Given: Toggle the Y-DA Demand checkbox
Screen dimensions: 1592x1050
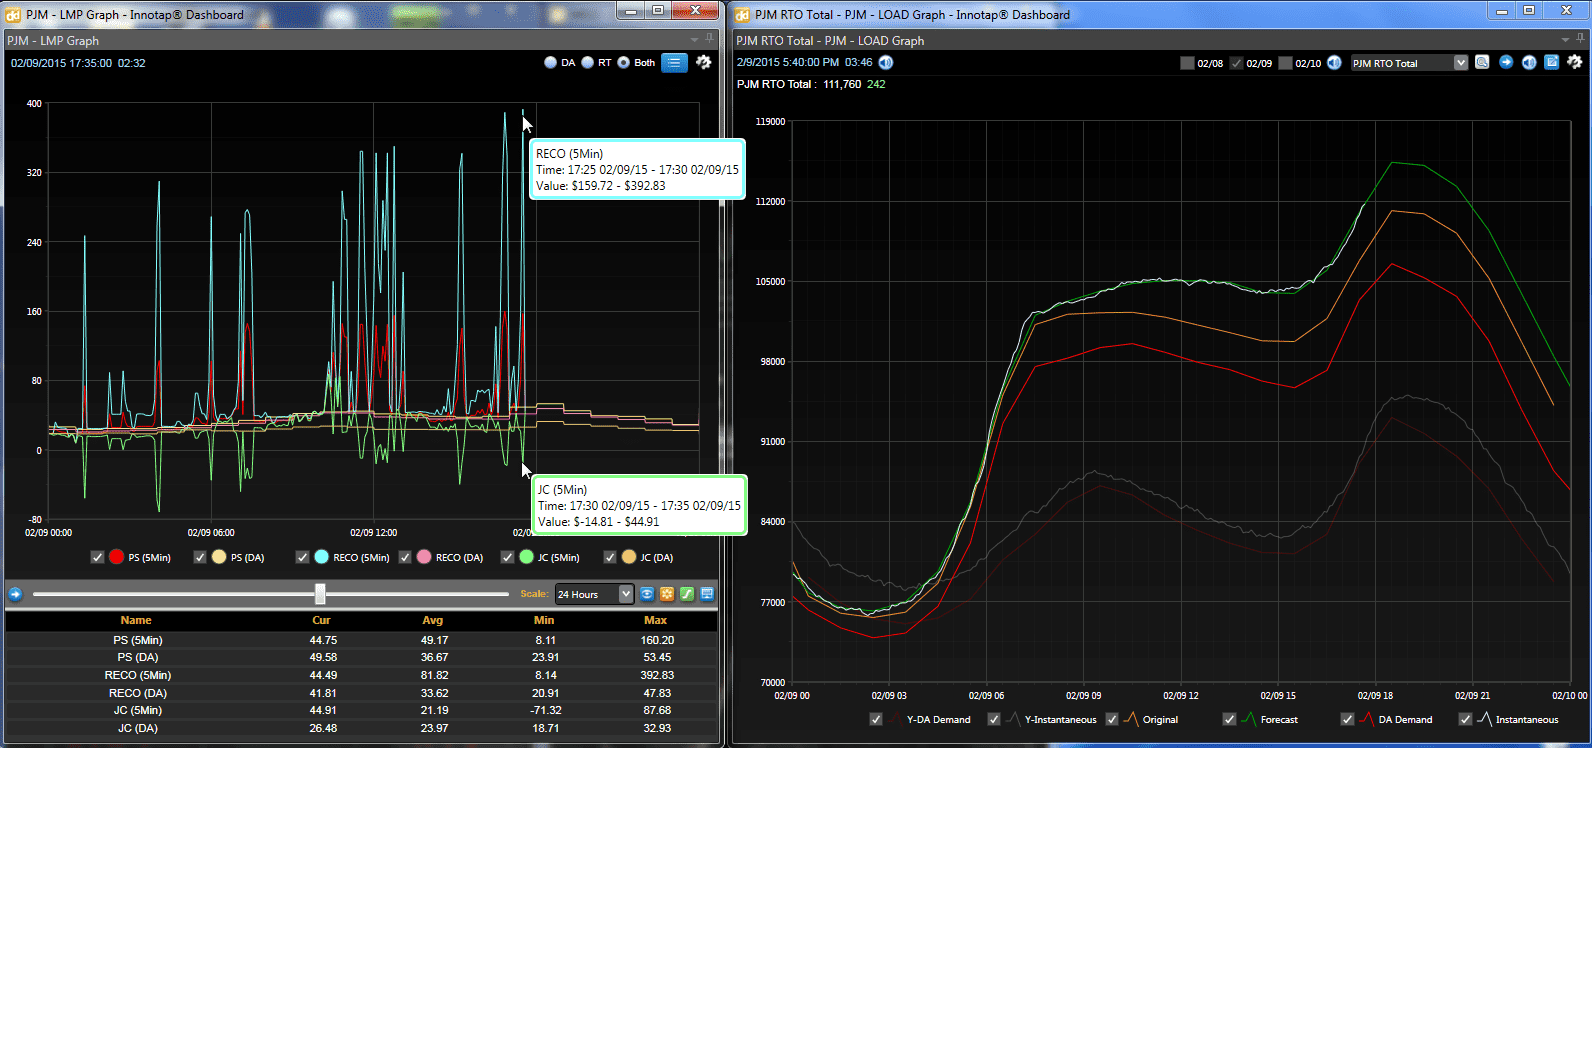Looking at the screenshot, I should (x=876, y=719).
